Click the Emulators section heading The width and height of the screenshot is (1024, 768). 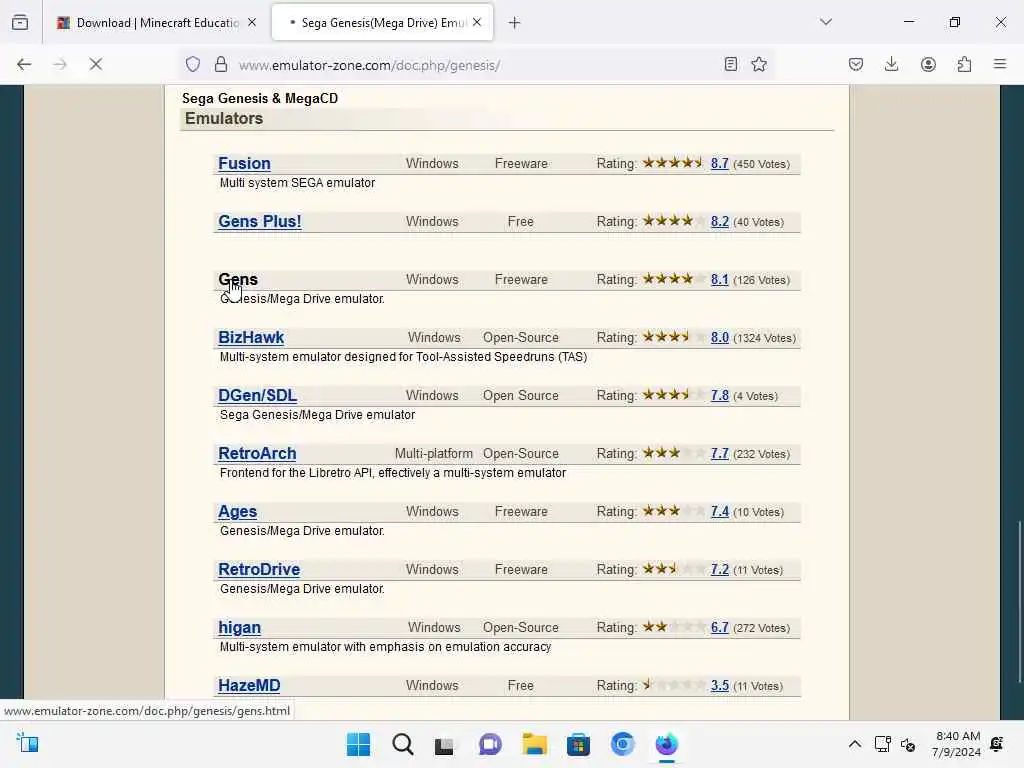pyautogui.click(x=224, y=118)
